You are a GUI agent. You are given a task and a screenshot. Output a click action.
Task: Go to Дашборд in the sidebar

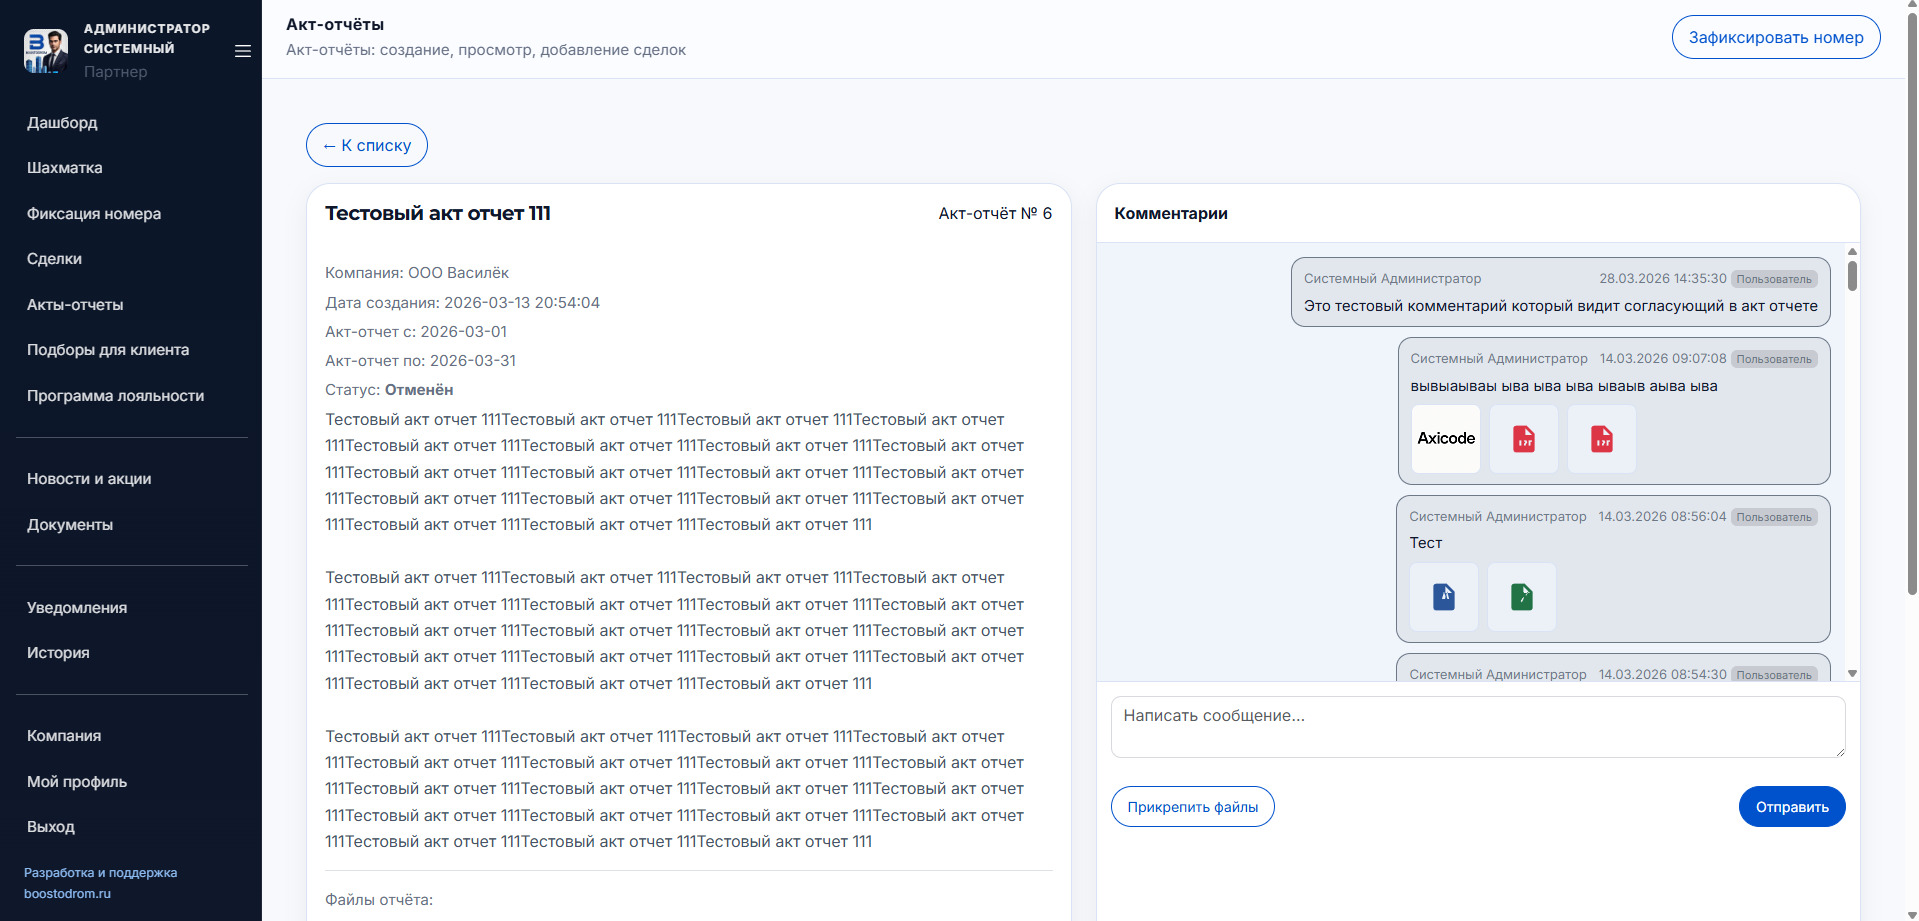coord(62,123)
